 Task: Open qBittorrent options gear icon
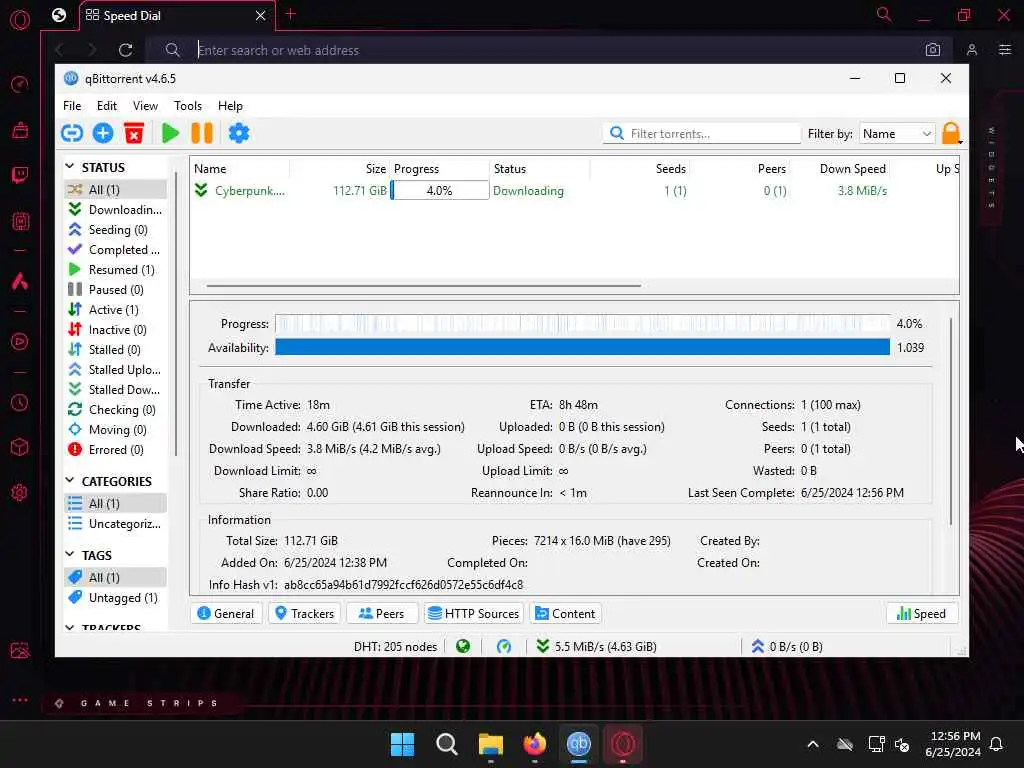pyautogui.click(x=239, y=133)
